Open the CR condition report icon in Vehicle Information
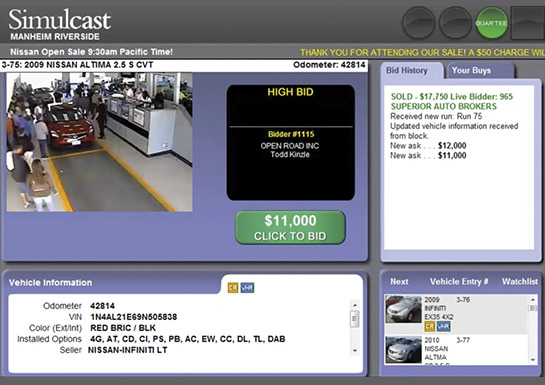545x385 pixels. (233, 288)
